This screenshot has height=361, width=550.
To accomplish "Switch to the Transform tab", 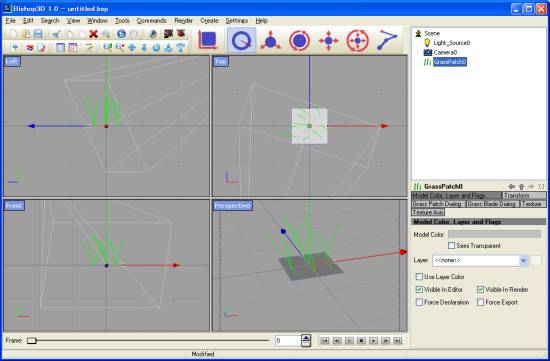I will point(524,195).
